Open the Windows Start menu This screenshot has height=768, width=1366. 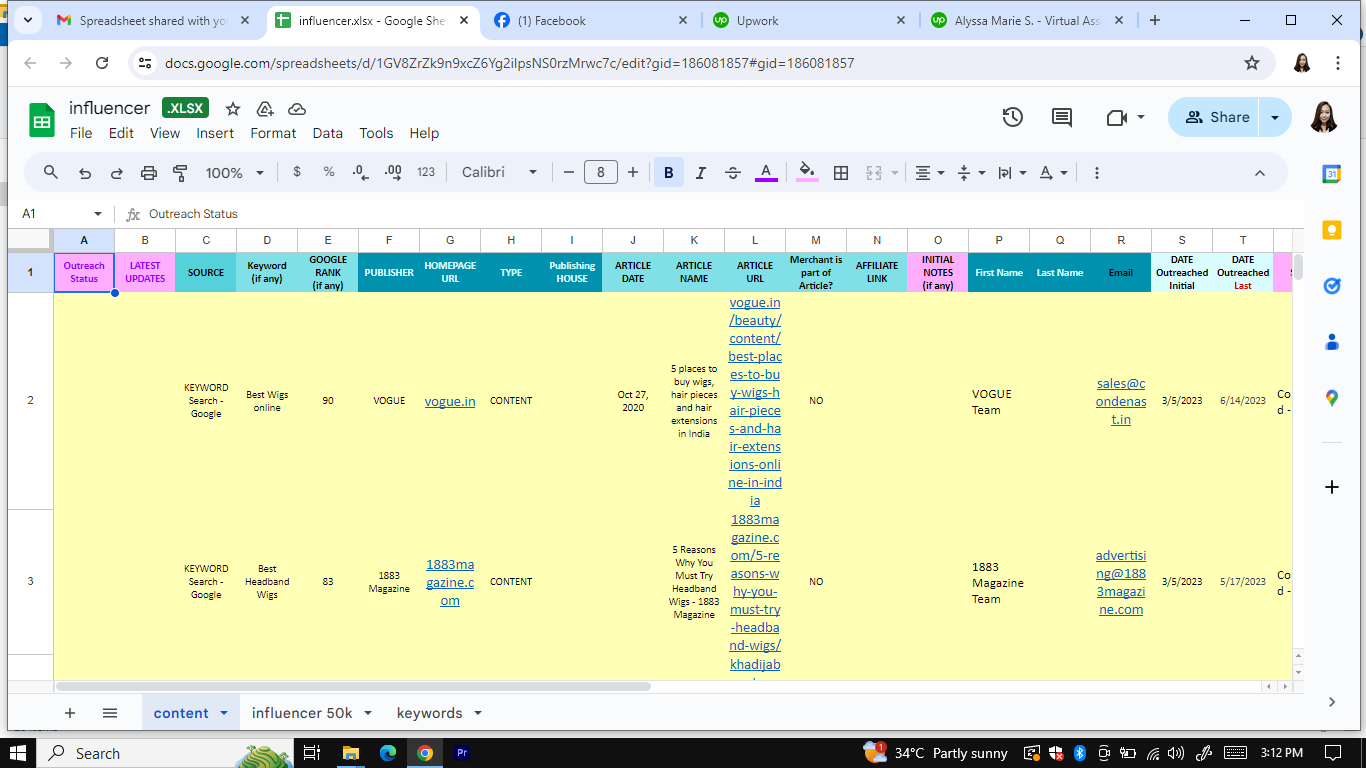[x=19, y=753]
